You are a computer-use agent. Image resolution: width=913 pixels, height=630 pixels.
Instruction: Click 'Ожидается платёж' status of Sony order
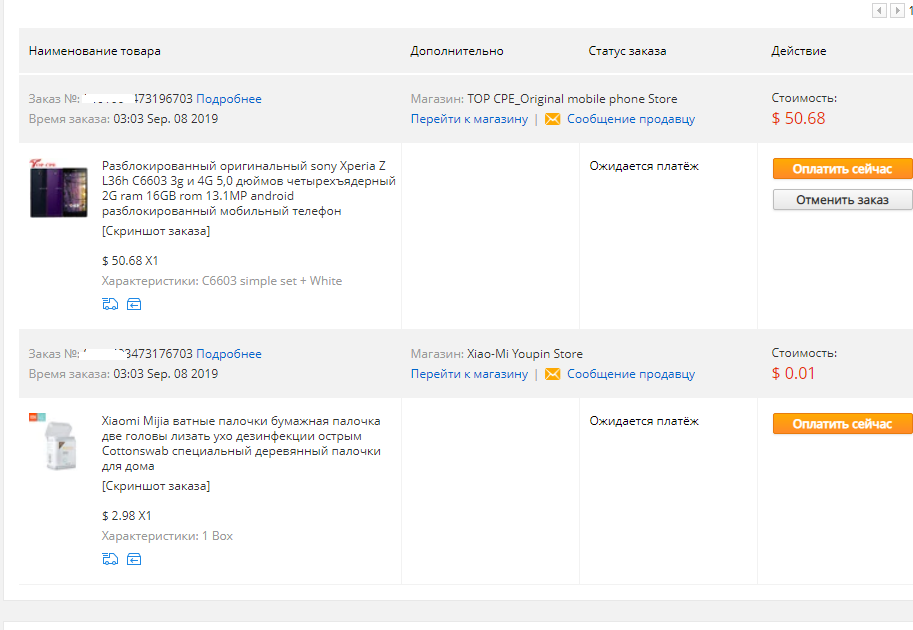pyautogui.click(x=644, y=166)
